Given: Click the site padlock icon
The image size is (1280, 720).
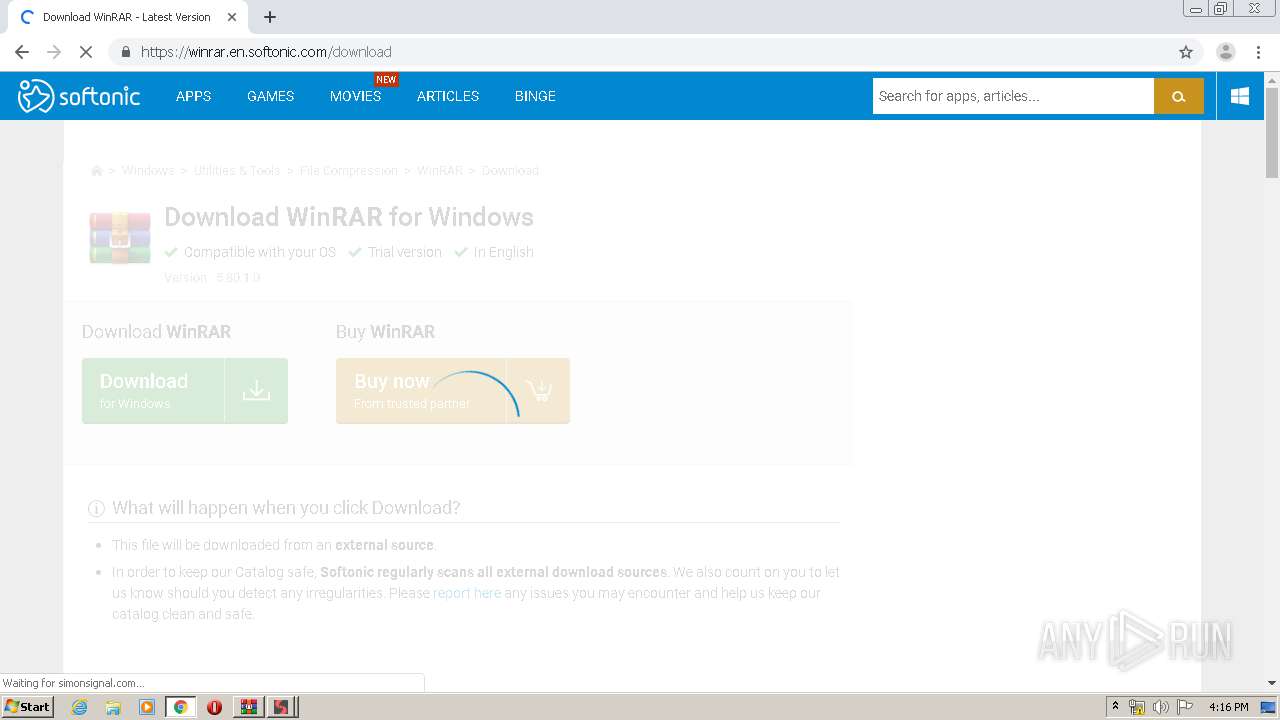Looking at the screenshot, I should (x=126, y=52).
